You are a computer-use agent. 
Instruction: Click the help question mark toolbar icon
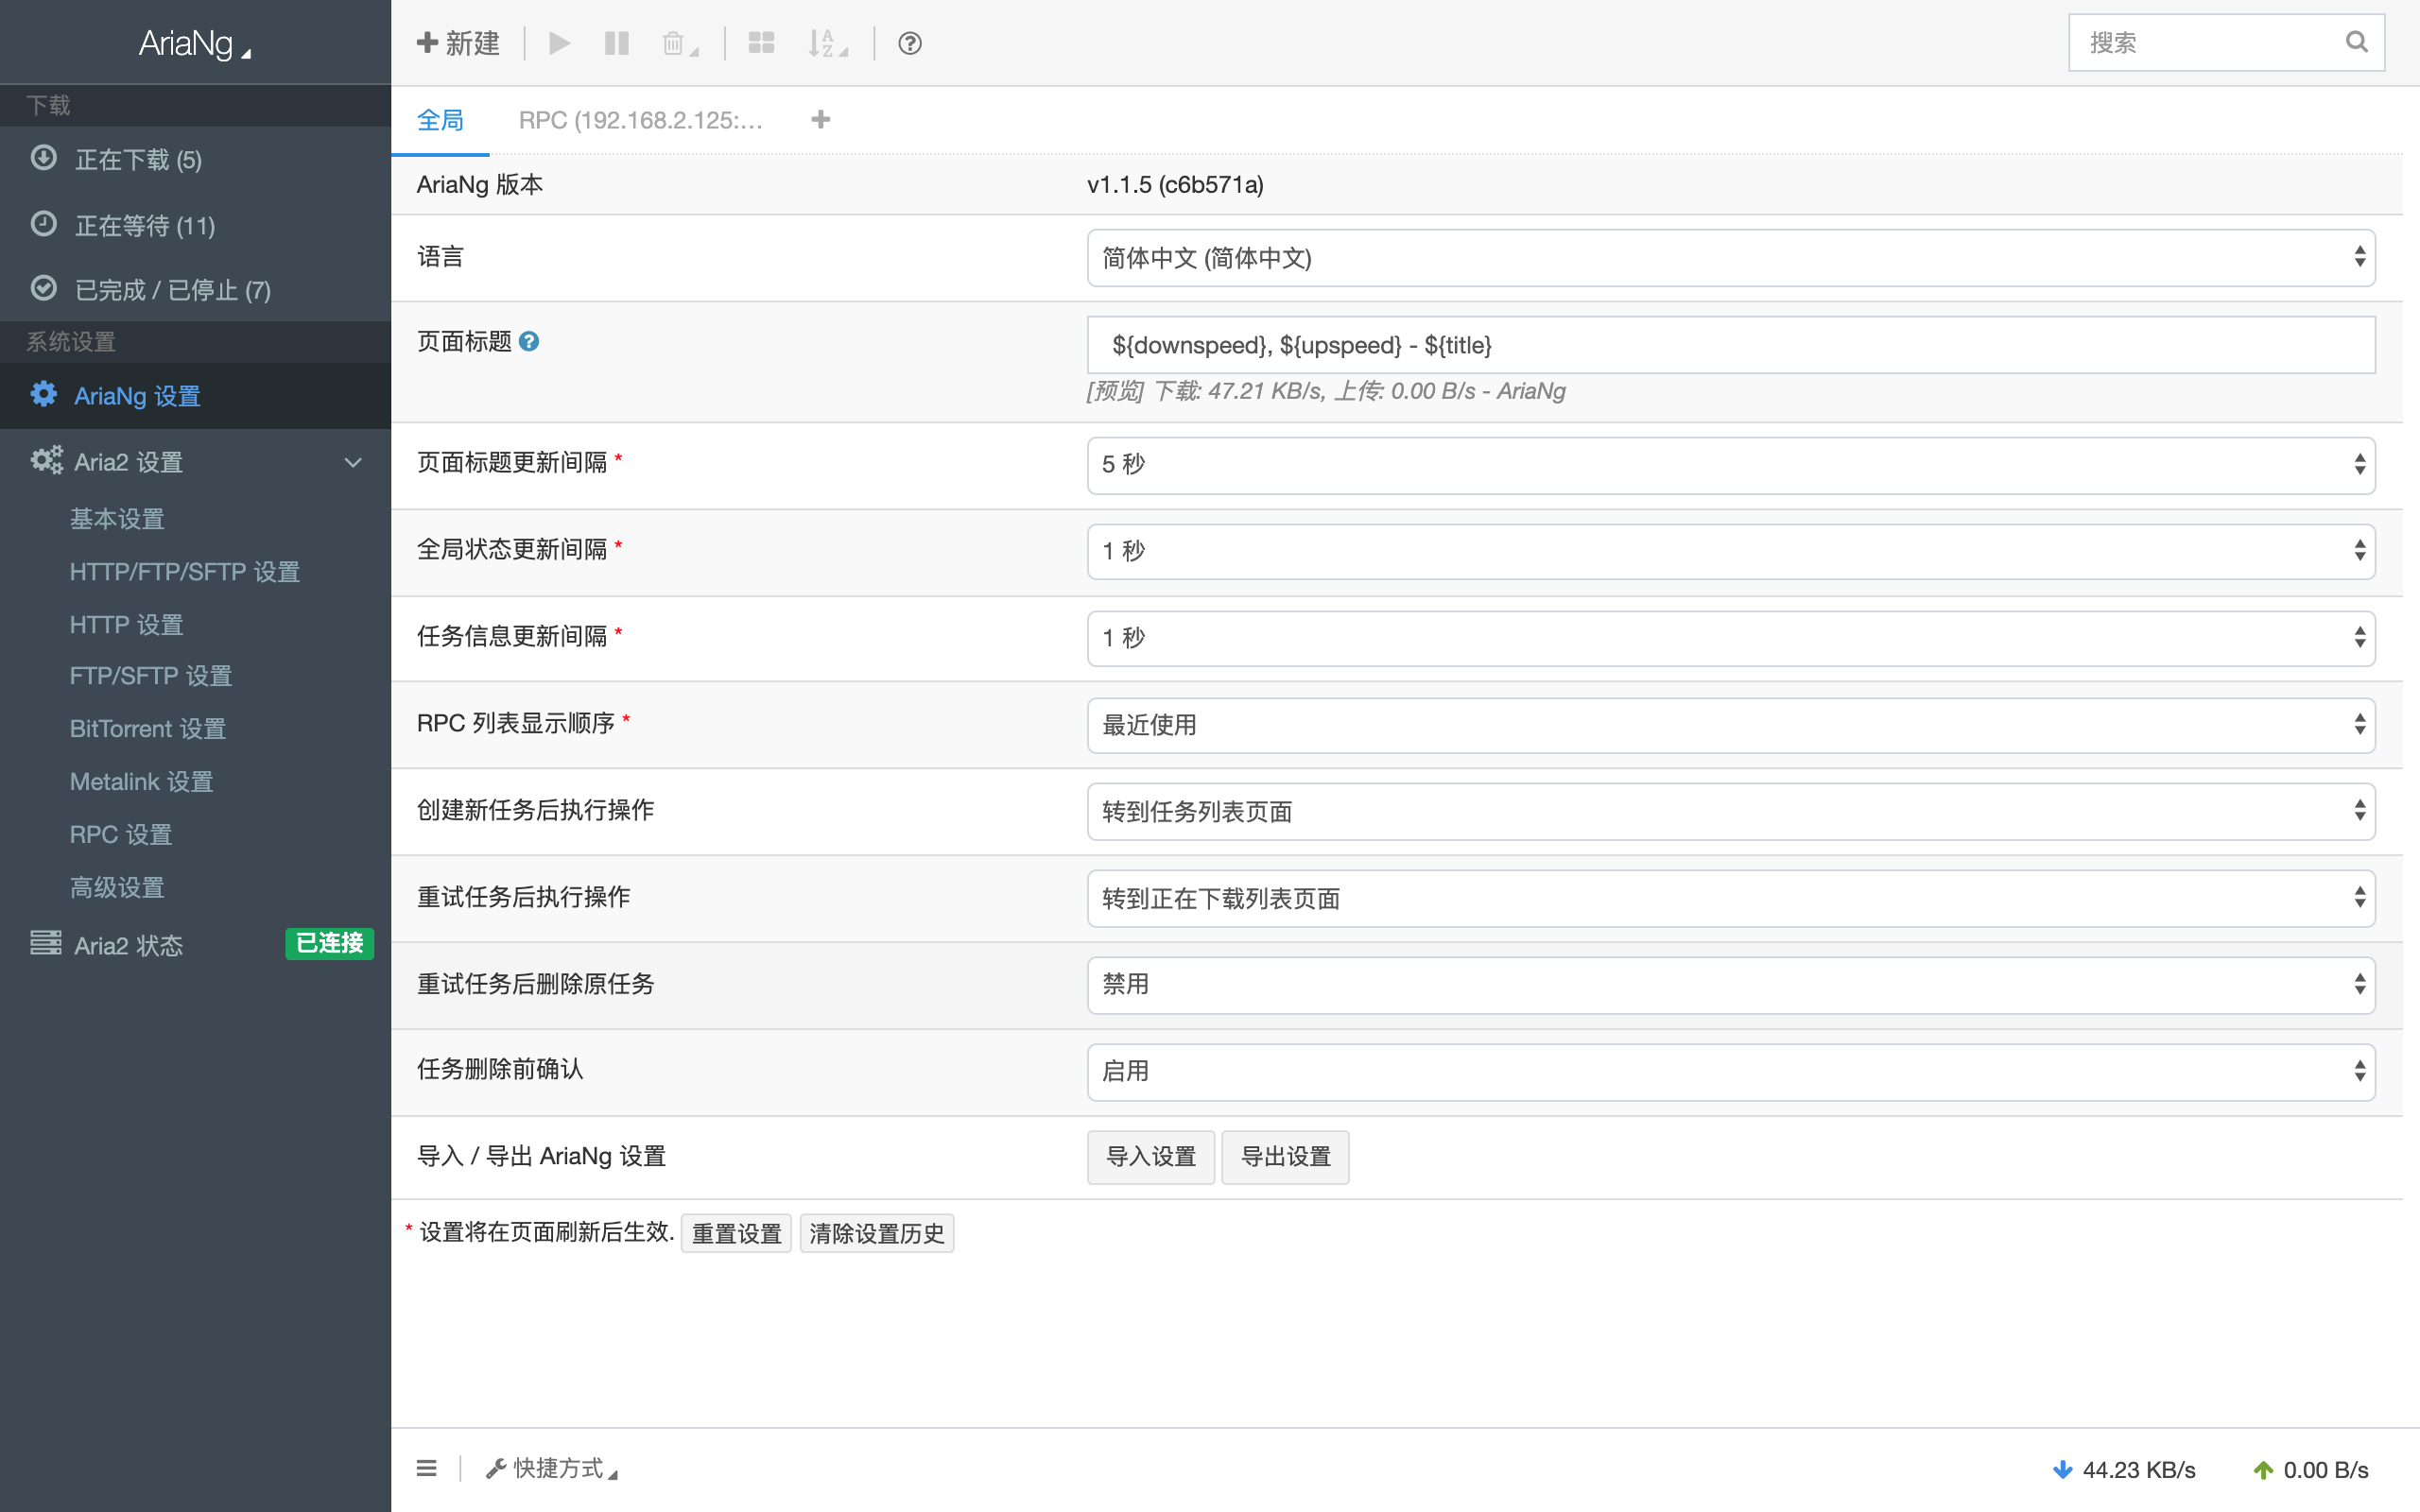point(909,43)
